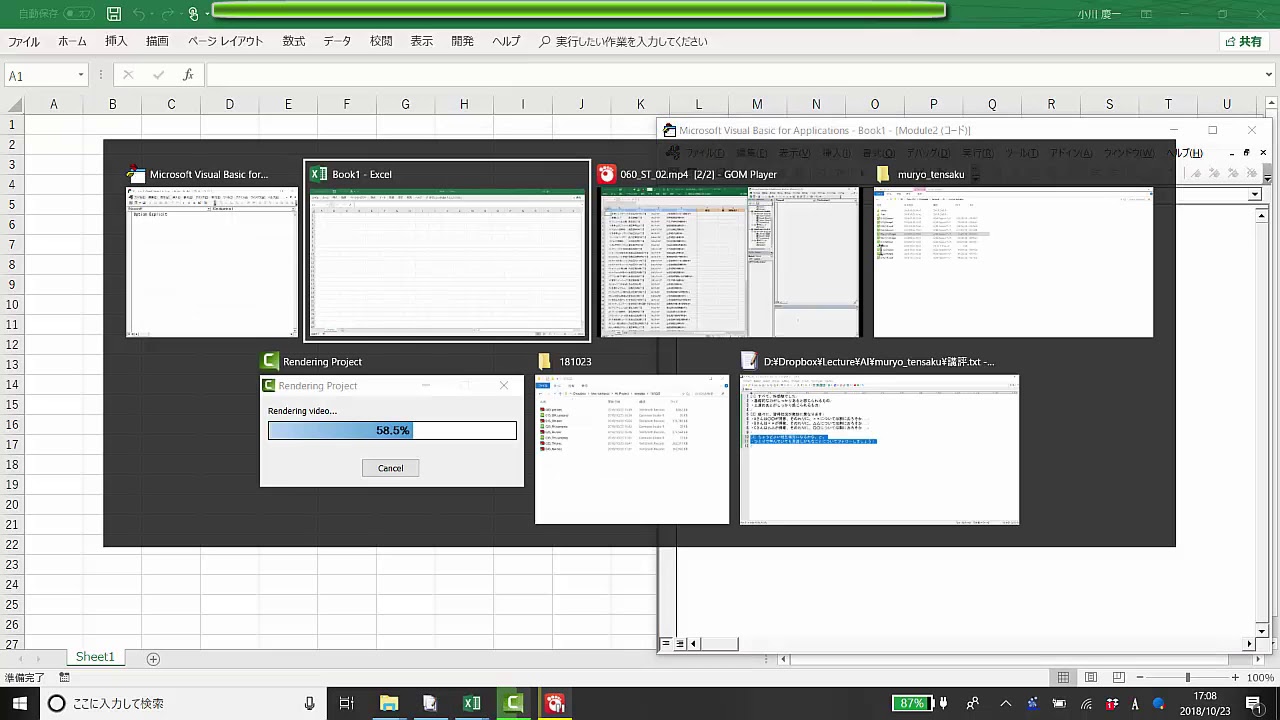The height and width of the screenshot is (720, 1280).
Task: Click the Excel icon on taskbar
Action: [471, 703]
